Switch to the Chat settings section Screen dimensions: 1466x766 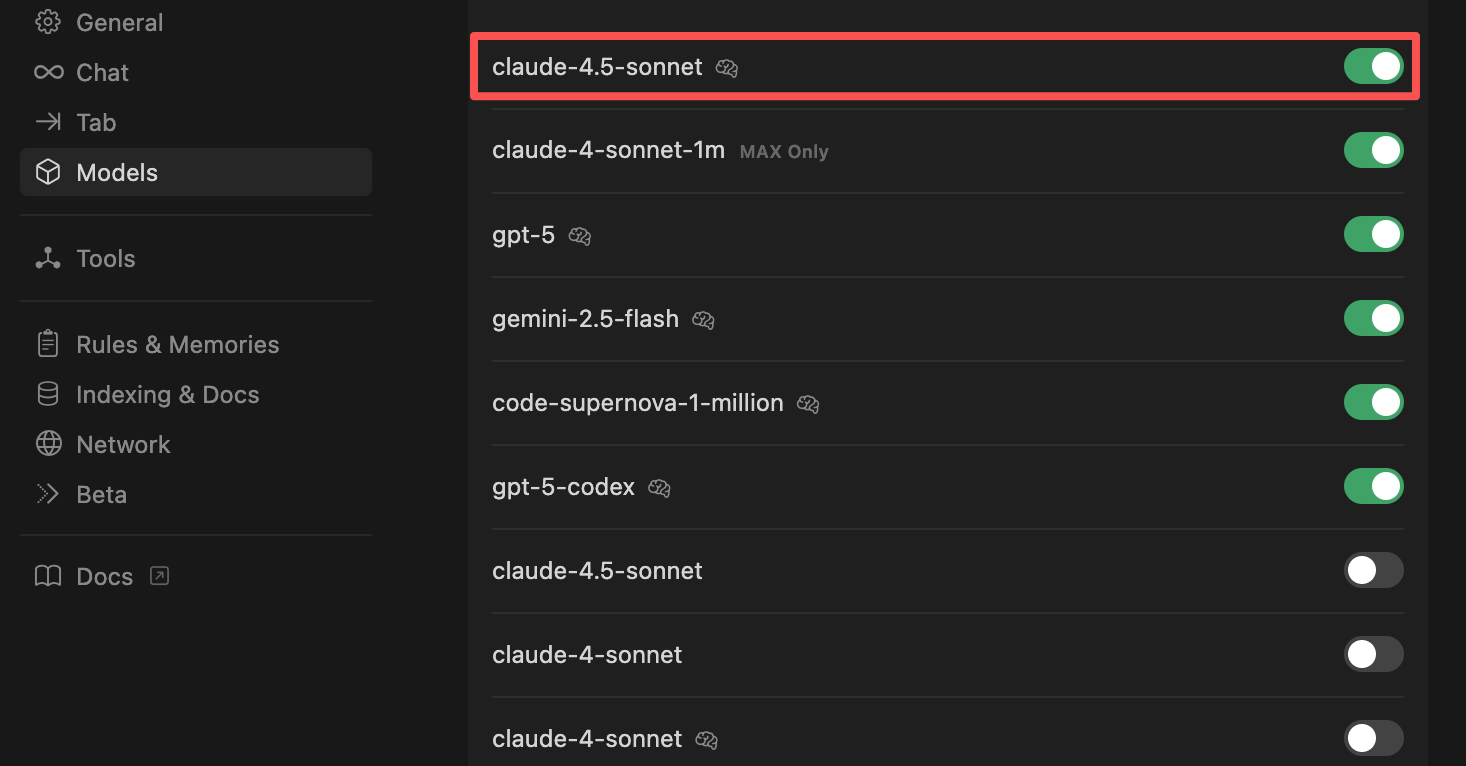click(x=102, y=72)
